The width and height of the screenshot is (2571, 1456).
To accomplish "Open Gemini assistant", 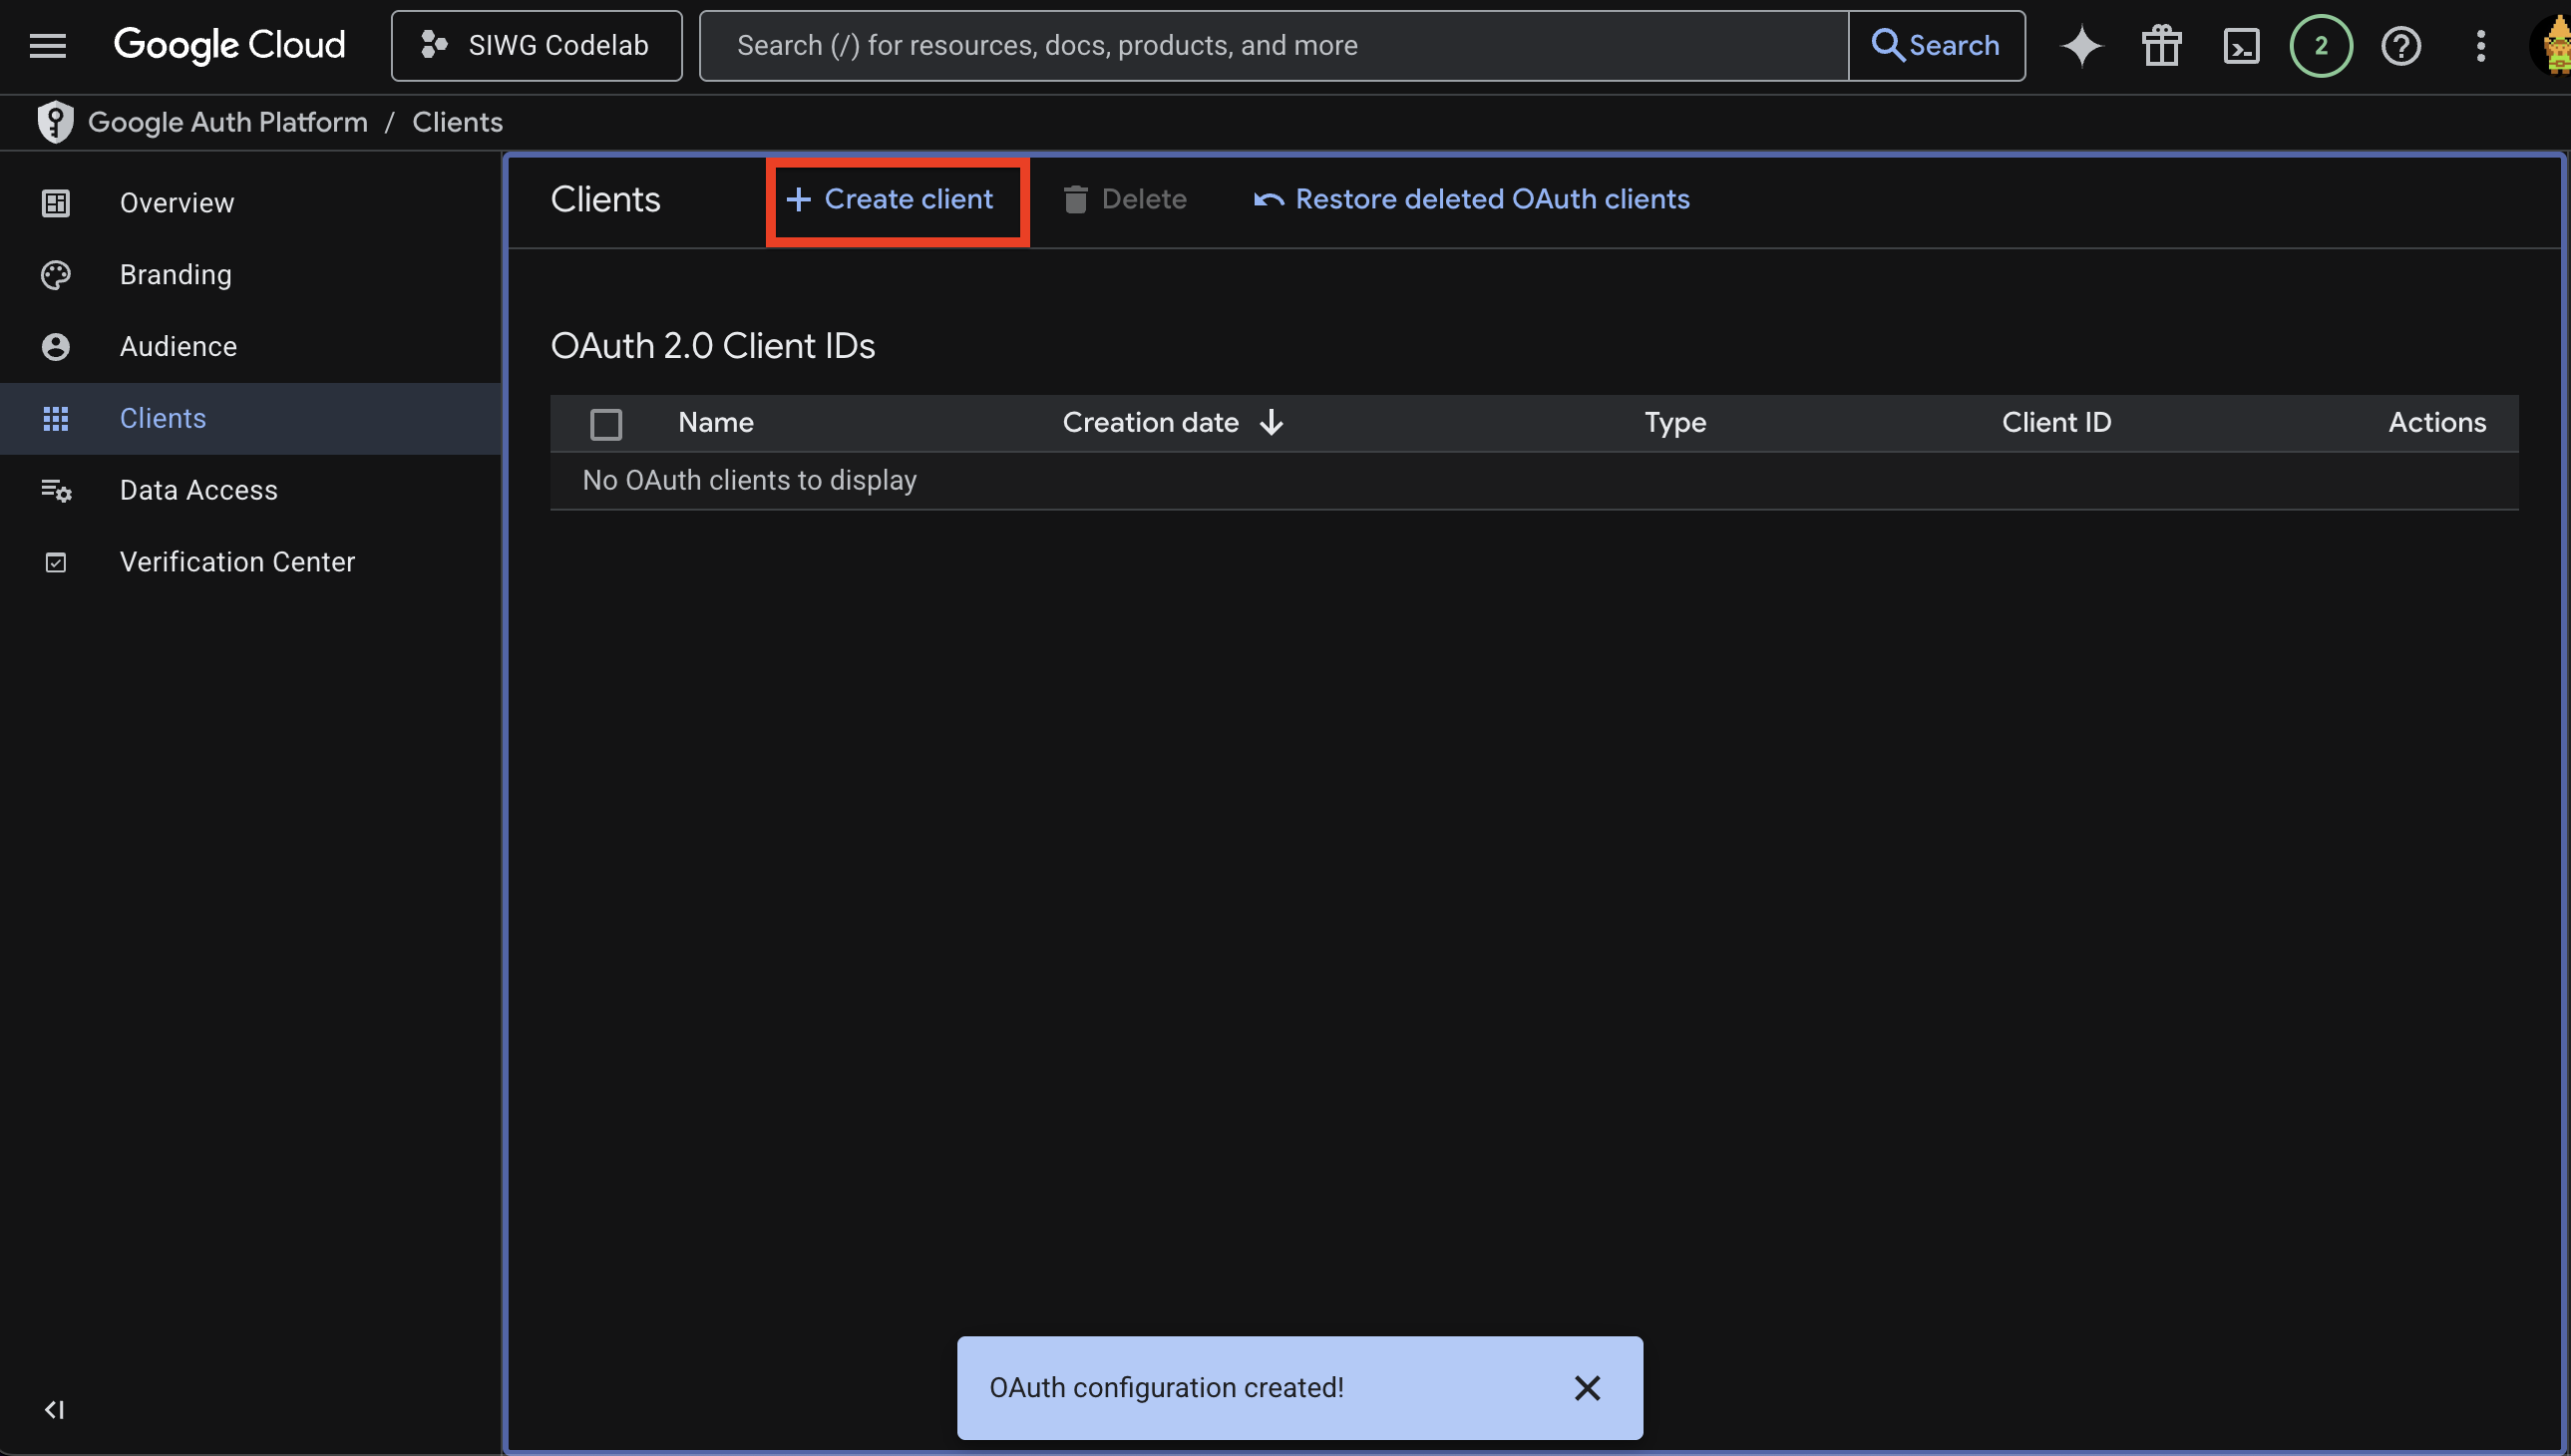I will pyautogui.click(x=2081, y=45).
